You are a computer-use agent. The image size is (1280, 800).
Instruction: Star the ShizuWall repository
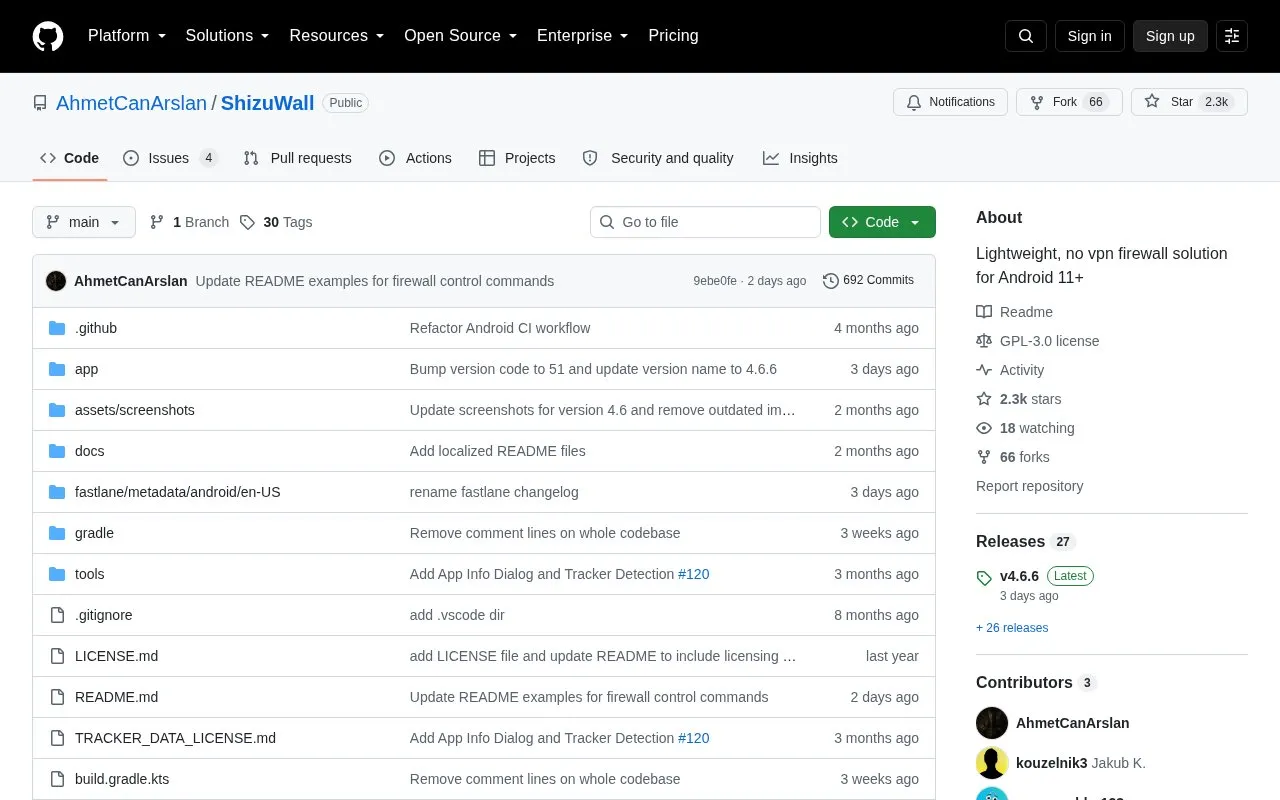click(1189, 102)
